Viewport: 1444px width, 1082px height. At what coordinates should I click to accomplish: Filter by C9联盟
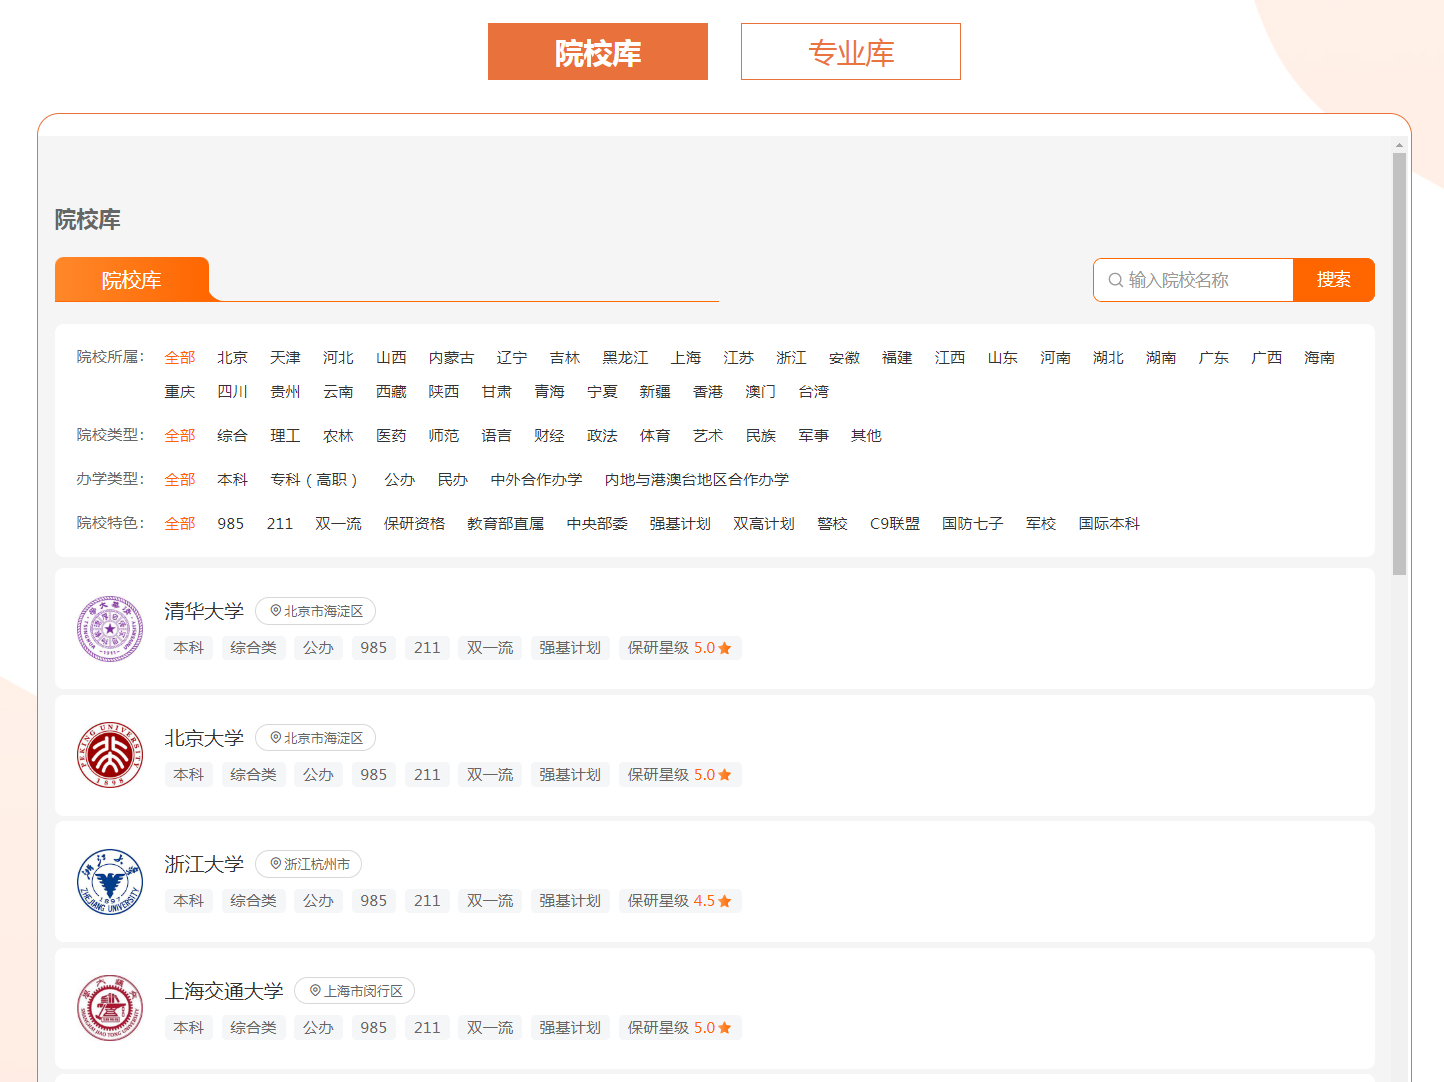click(x=895, y=524)
